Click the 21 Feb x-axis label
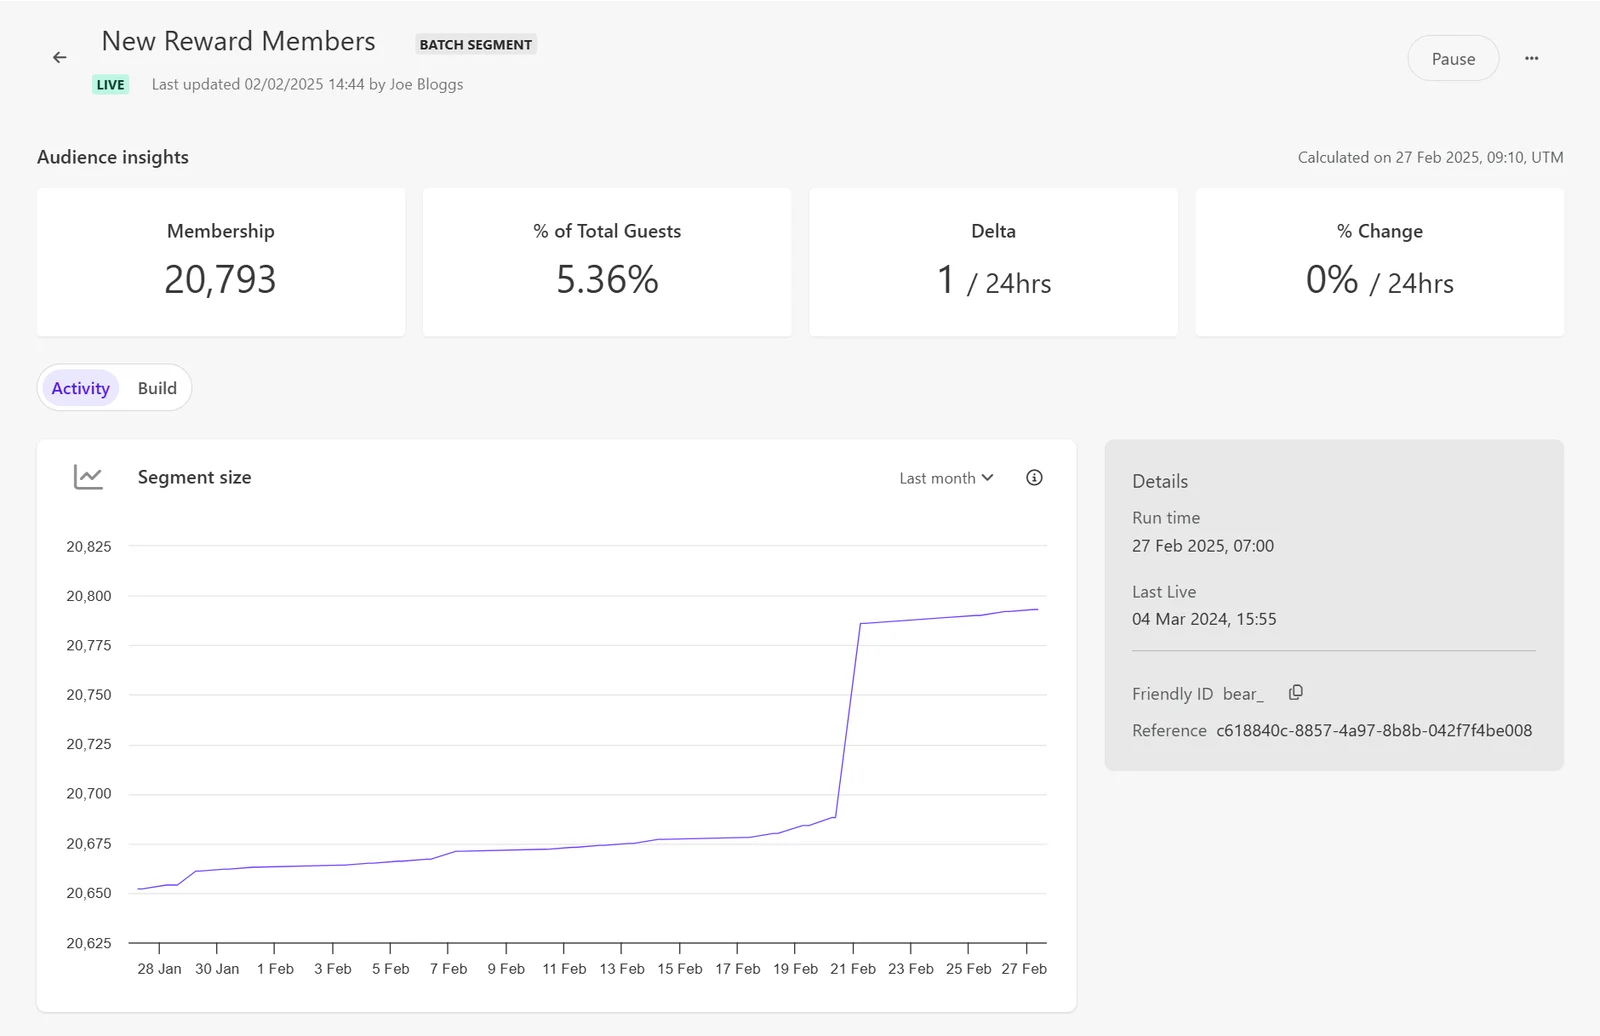Viewport: 1600px width, 1036px height. tap(853, 969)
